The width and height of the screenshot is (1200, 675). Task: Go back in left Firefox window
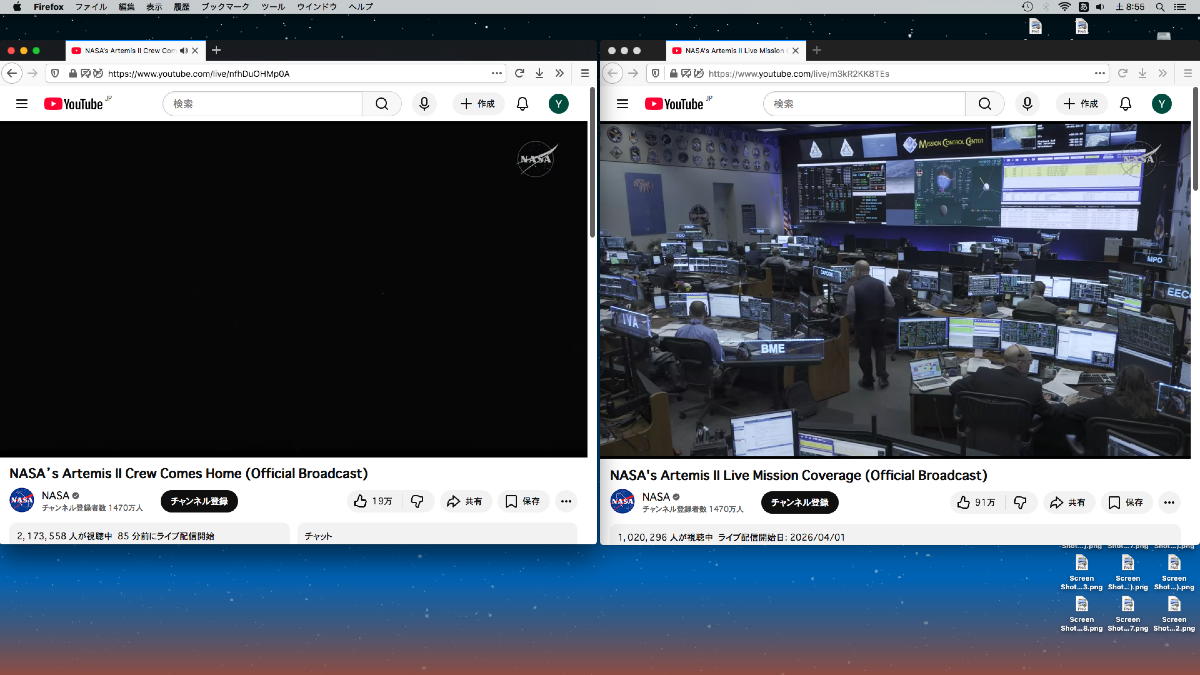pos(12,73)
